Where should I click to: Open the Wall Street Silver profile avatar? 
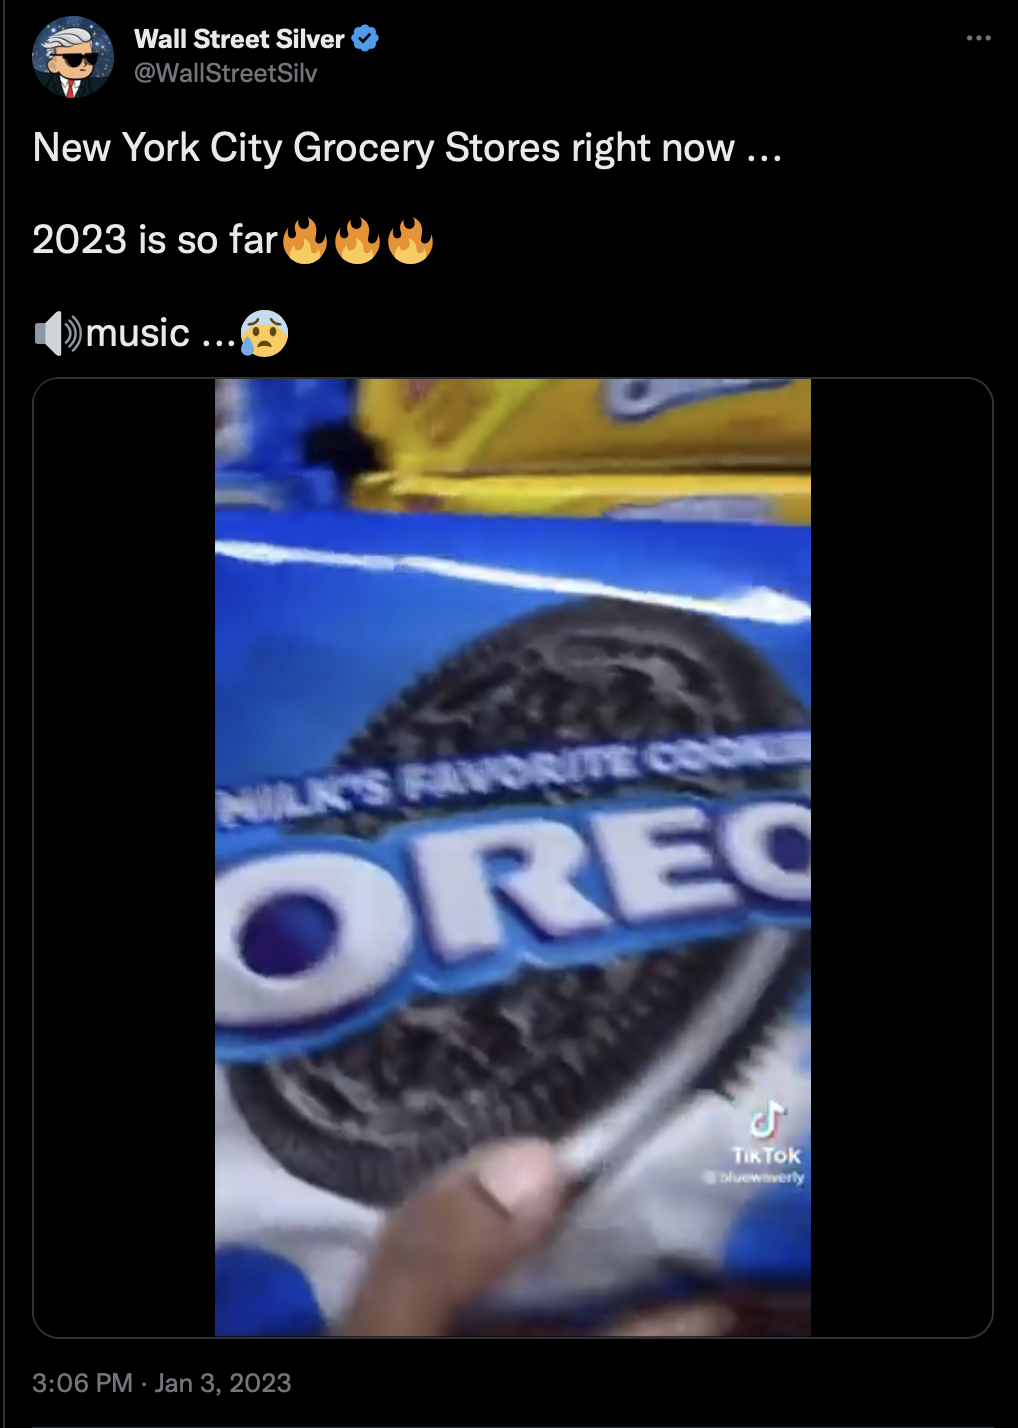[x=72, y=57]
